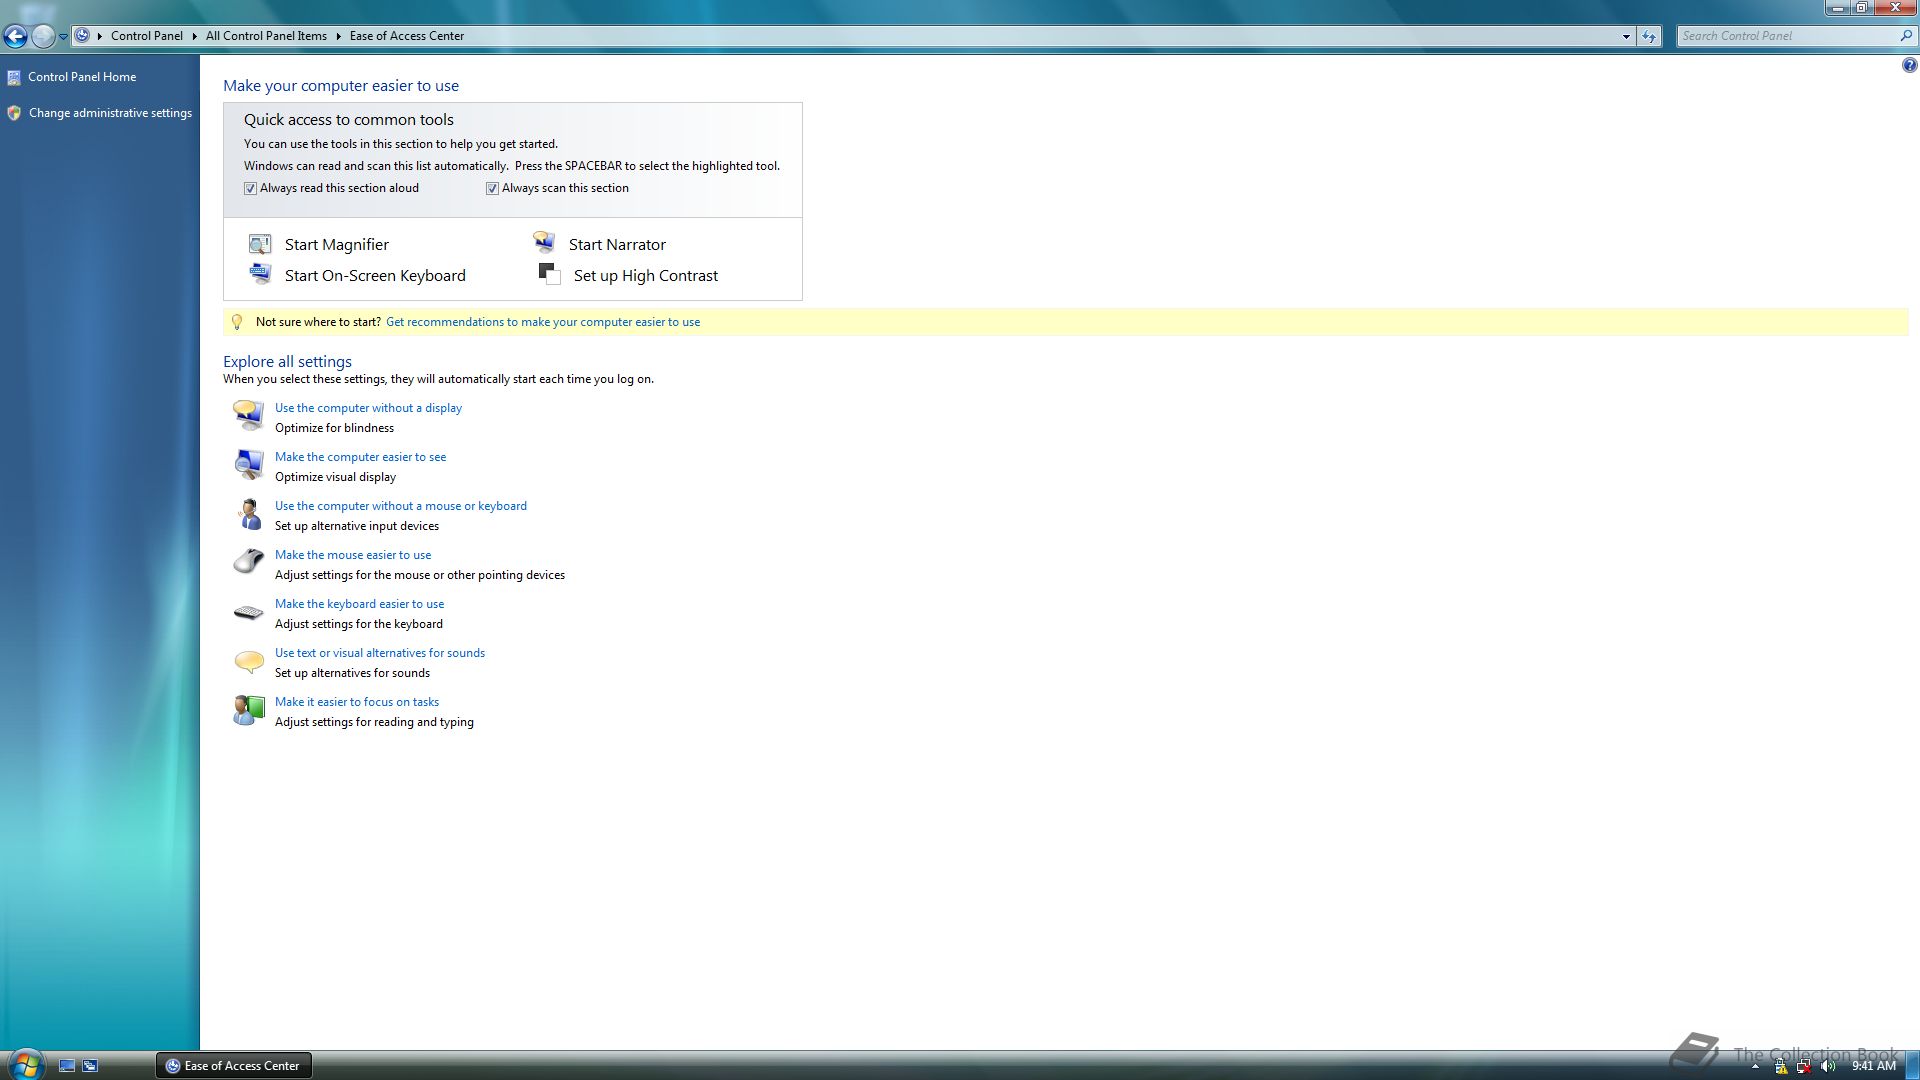Image resolution: width=1920 pixels, height=1080 pixels.
Task: Click the 9:41 AM taskbar clock
Action: click(1873, 1066)
